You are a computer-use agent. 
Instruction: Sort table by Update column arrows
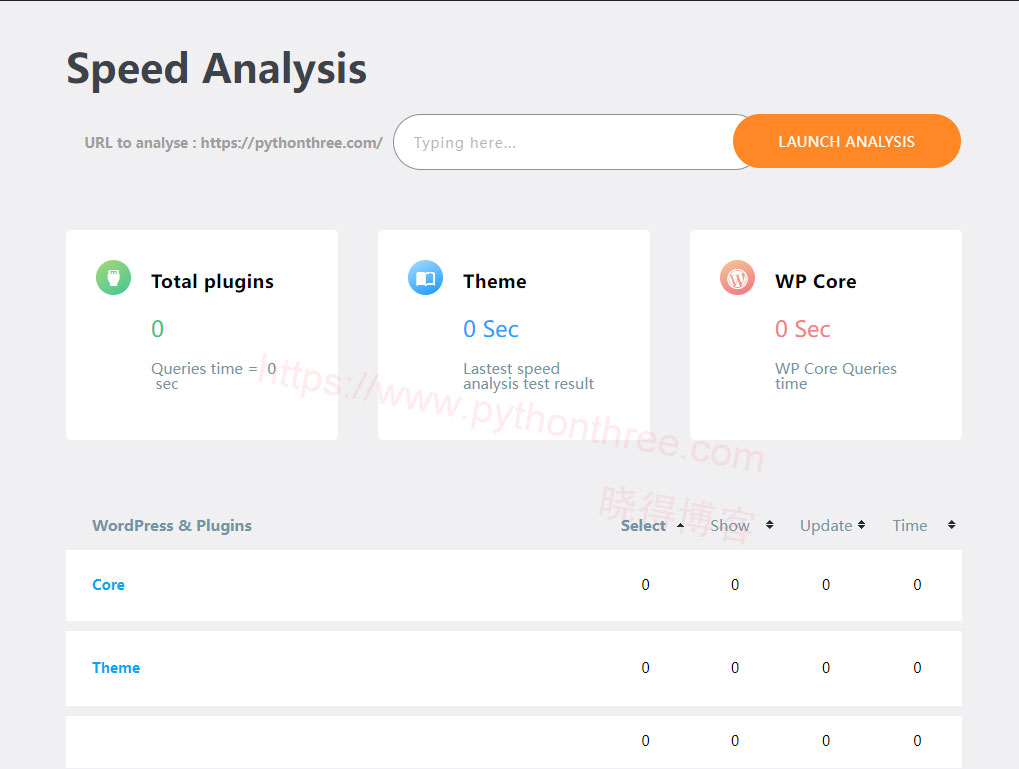pos(862,525)
